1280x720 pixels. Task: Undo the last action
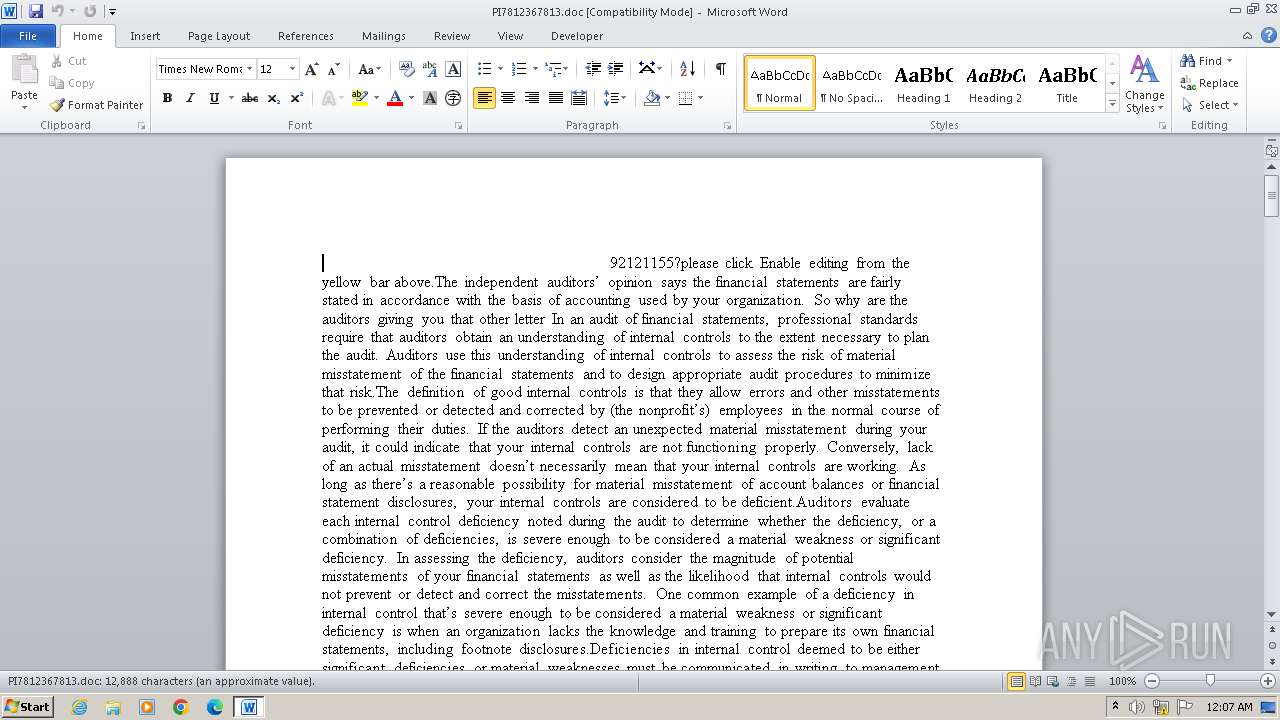[58, 11]
